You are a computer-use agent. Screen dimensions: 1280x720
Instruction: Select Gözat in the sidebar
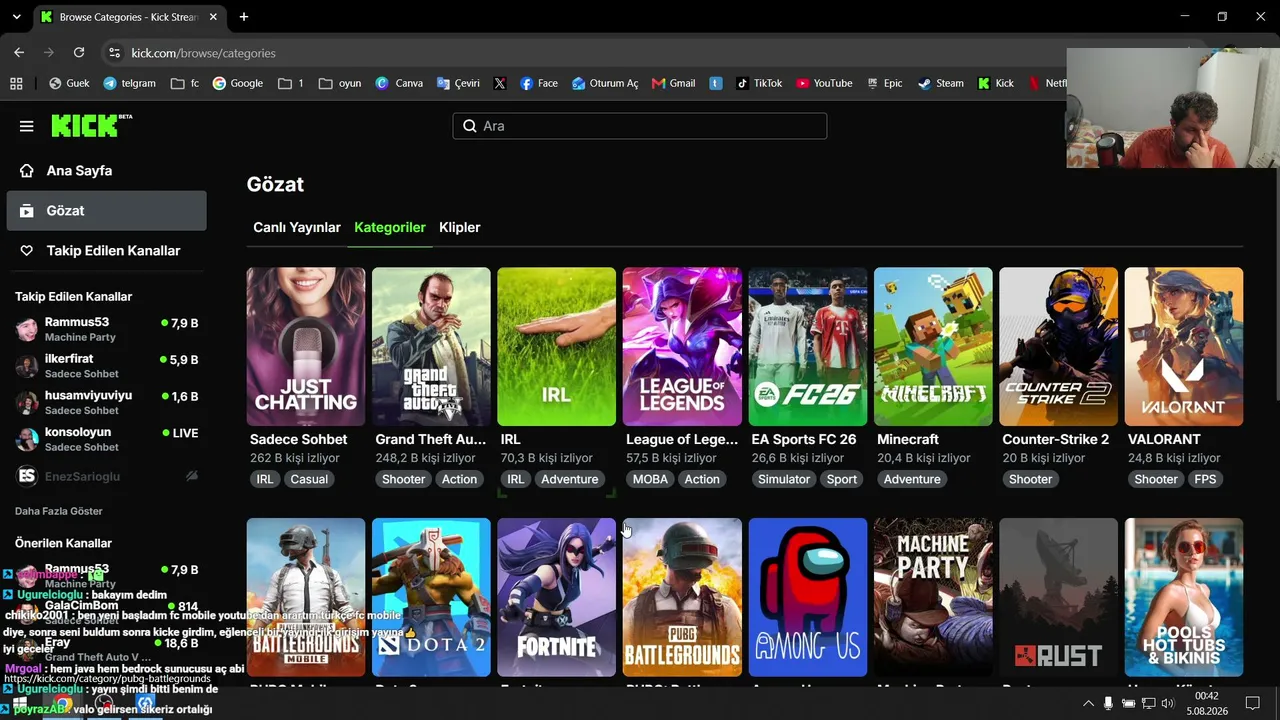(106, 211)
